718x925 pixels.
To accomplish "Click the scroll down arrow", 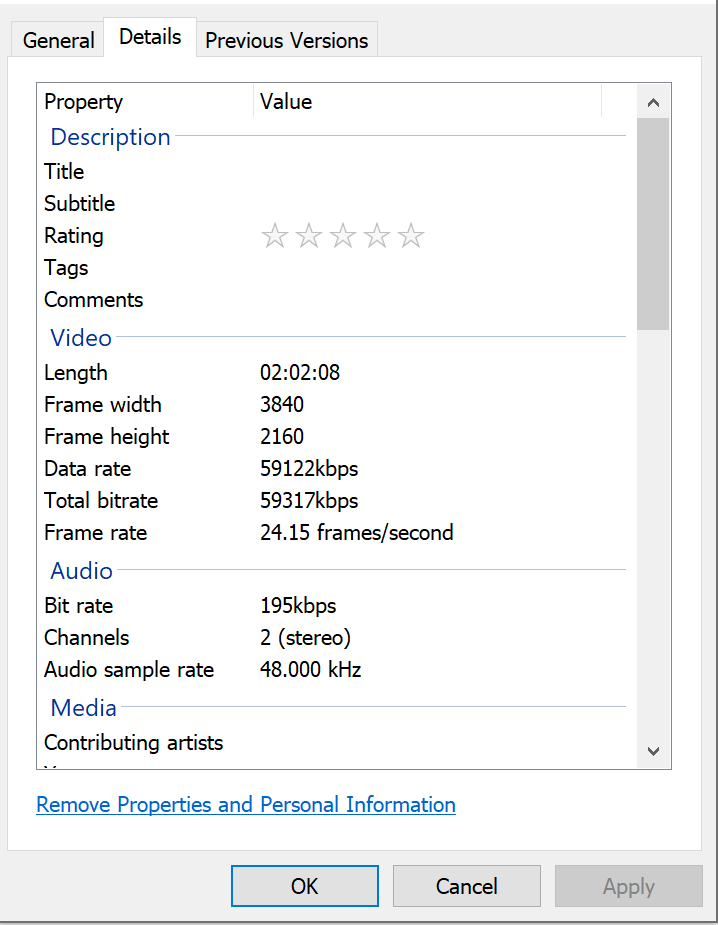I will coord(653,751).
